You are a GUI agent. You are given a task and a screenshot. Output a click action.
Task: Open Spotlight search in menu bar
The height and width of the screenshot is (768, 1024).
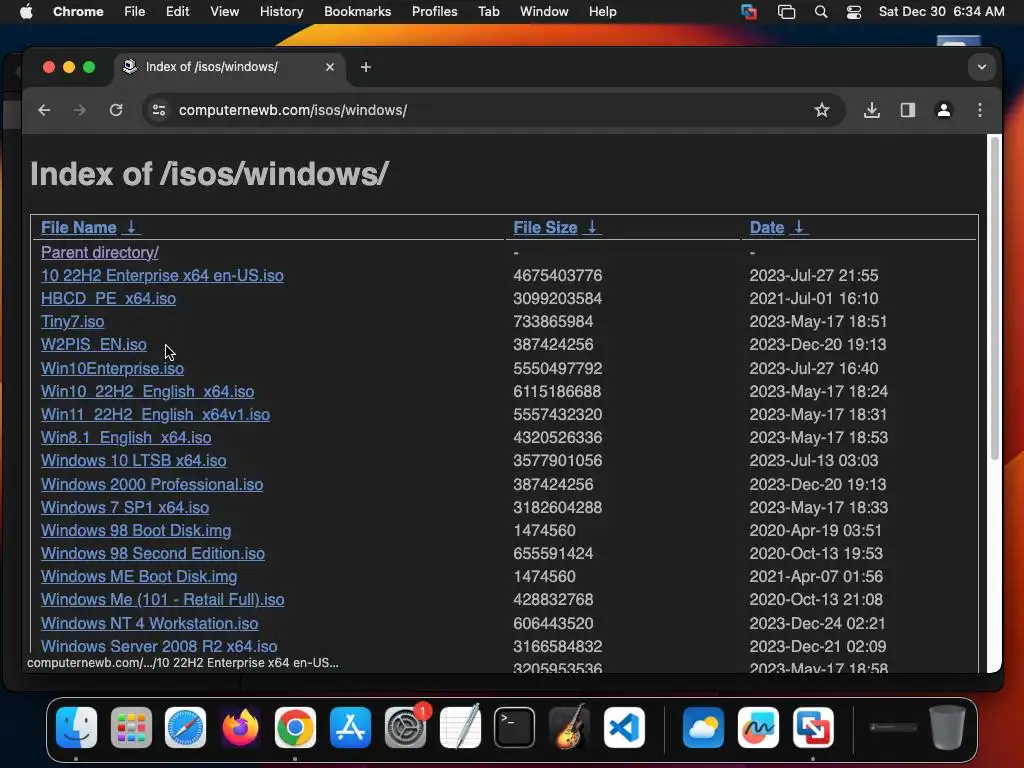coord(821,12)
